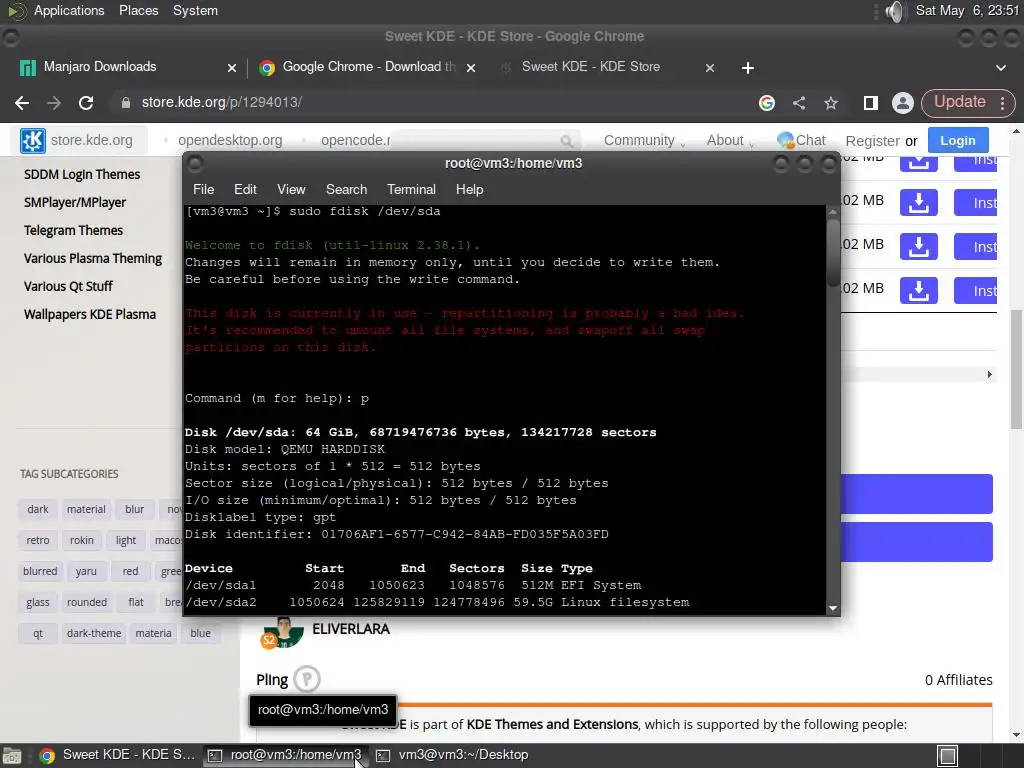1024x768 pixels.
Task: Open the ELIVERLARA author avatar
Action: (x=282, y=633)
